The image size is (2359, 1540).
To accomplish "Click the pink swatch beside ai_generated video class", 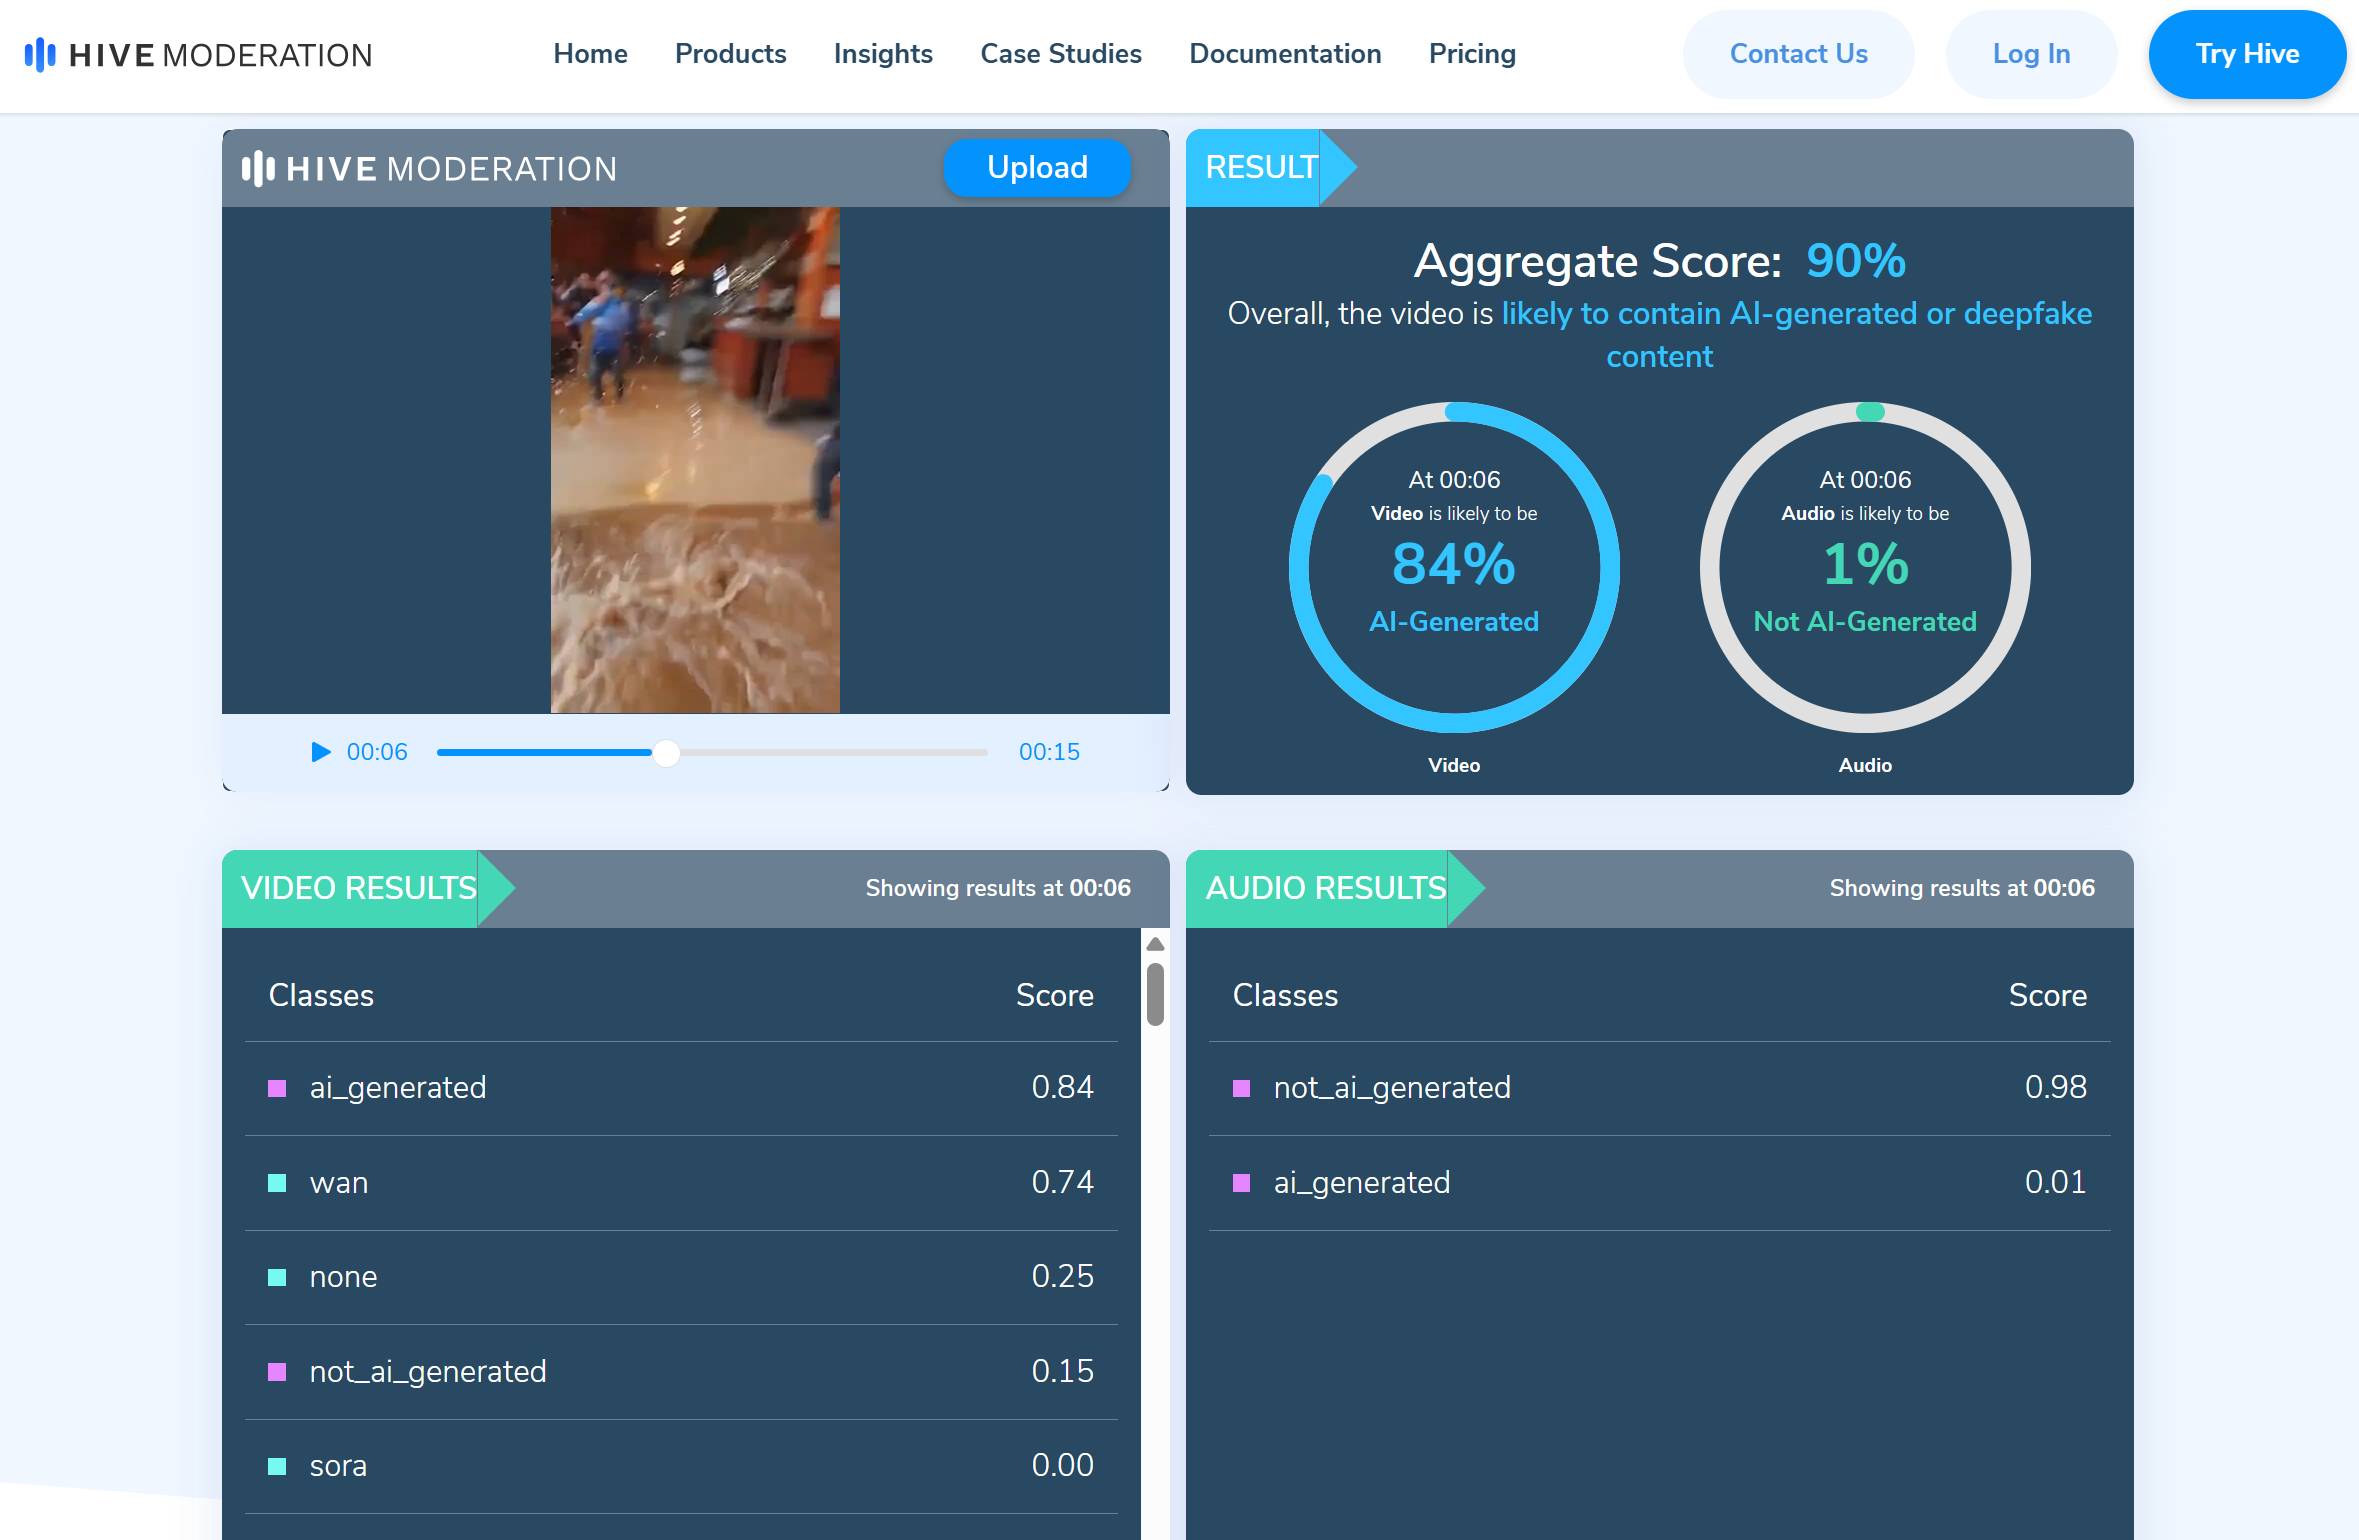I will tap(277, 1088).
